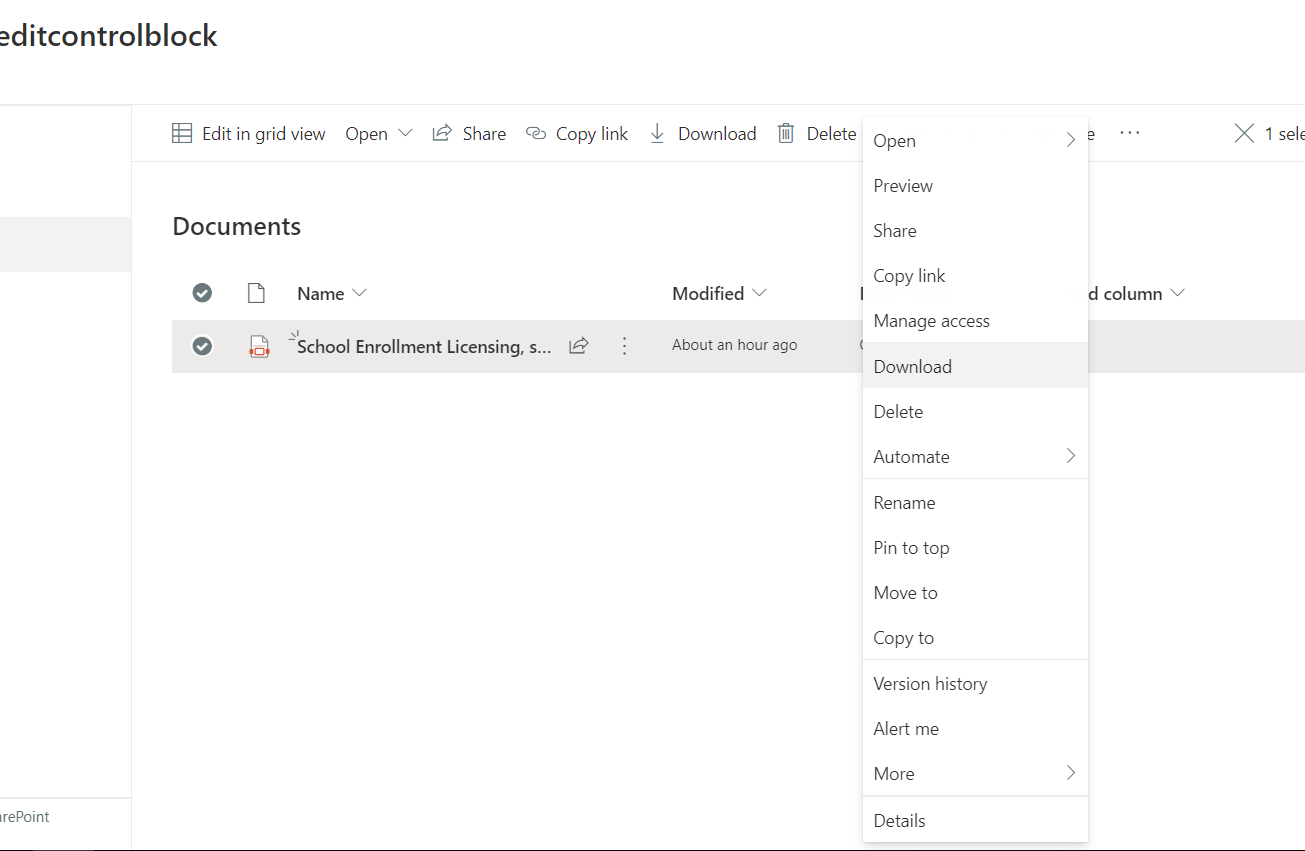This screenshot has height=851, width=1305.
Task: Click the Download arrow icon in the toolbar
Action: [x=658, y=133]
